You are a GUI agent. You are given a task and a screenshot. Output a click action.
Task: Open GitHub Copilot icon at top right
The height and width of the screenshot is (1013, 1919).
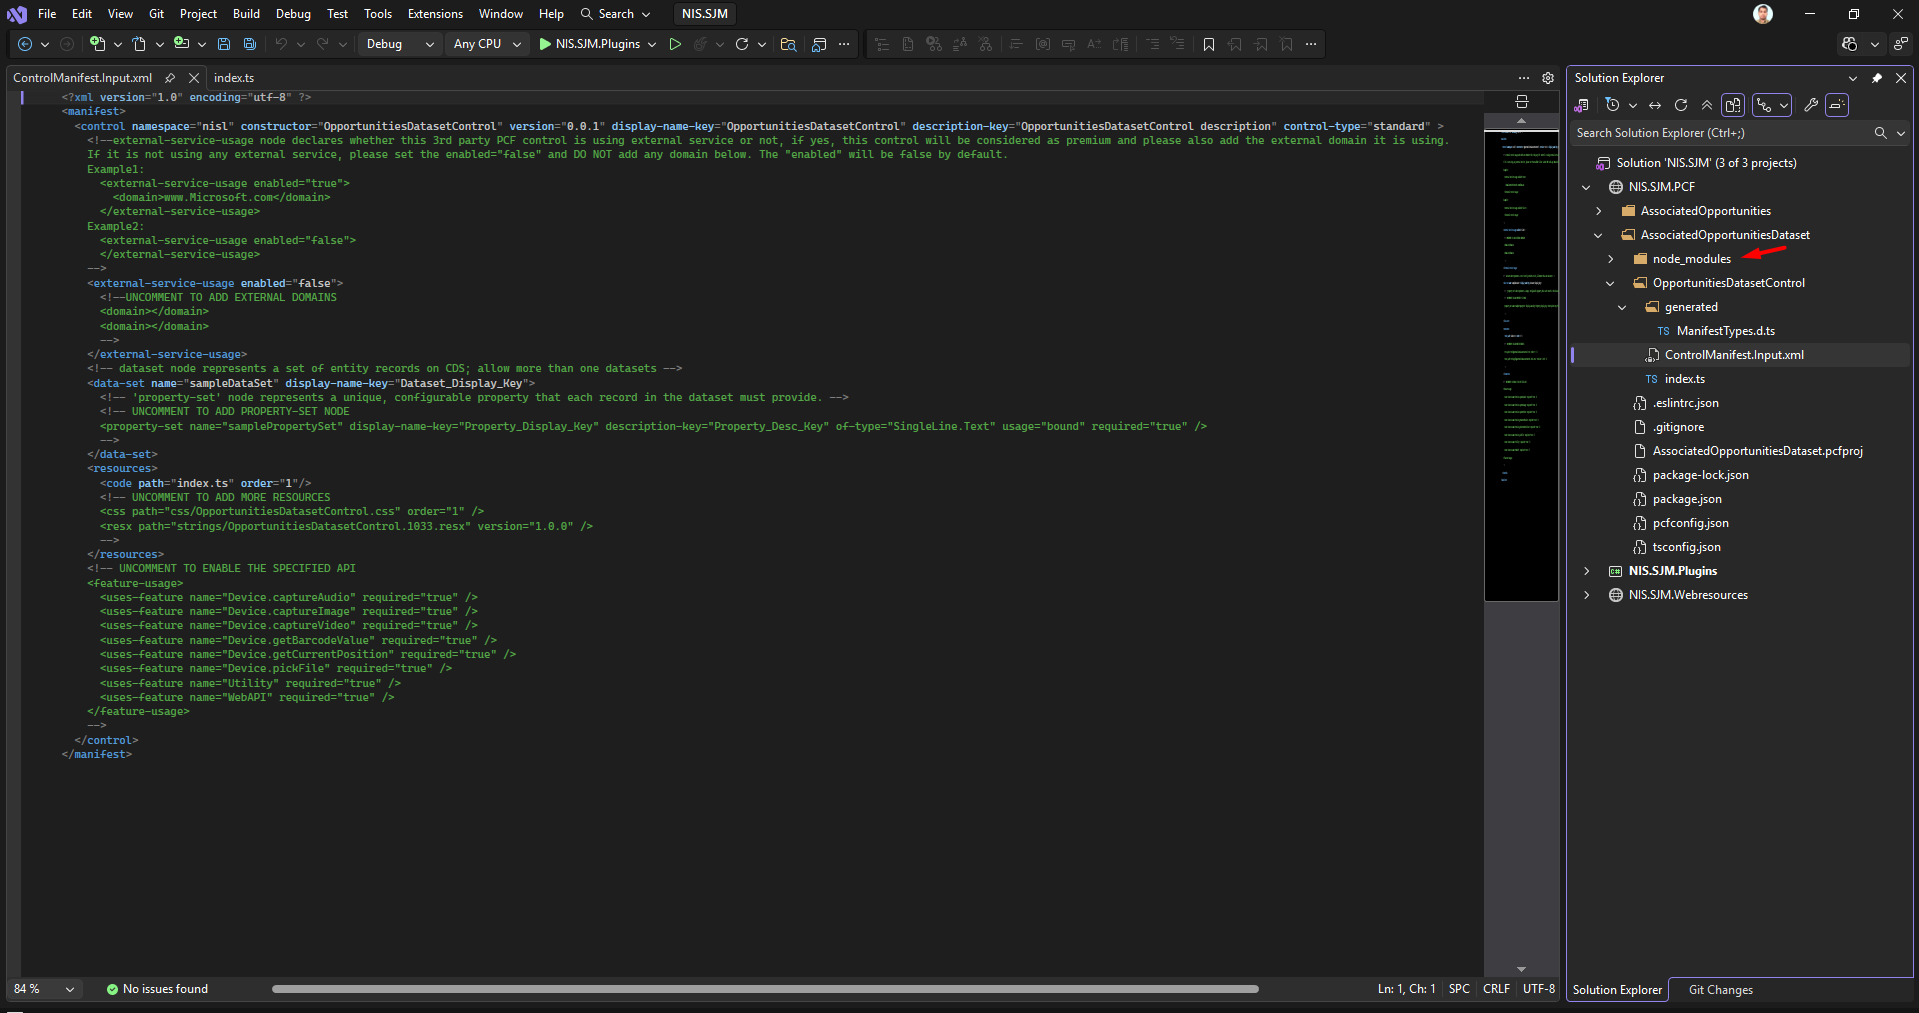click(x=1850, y=44)
